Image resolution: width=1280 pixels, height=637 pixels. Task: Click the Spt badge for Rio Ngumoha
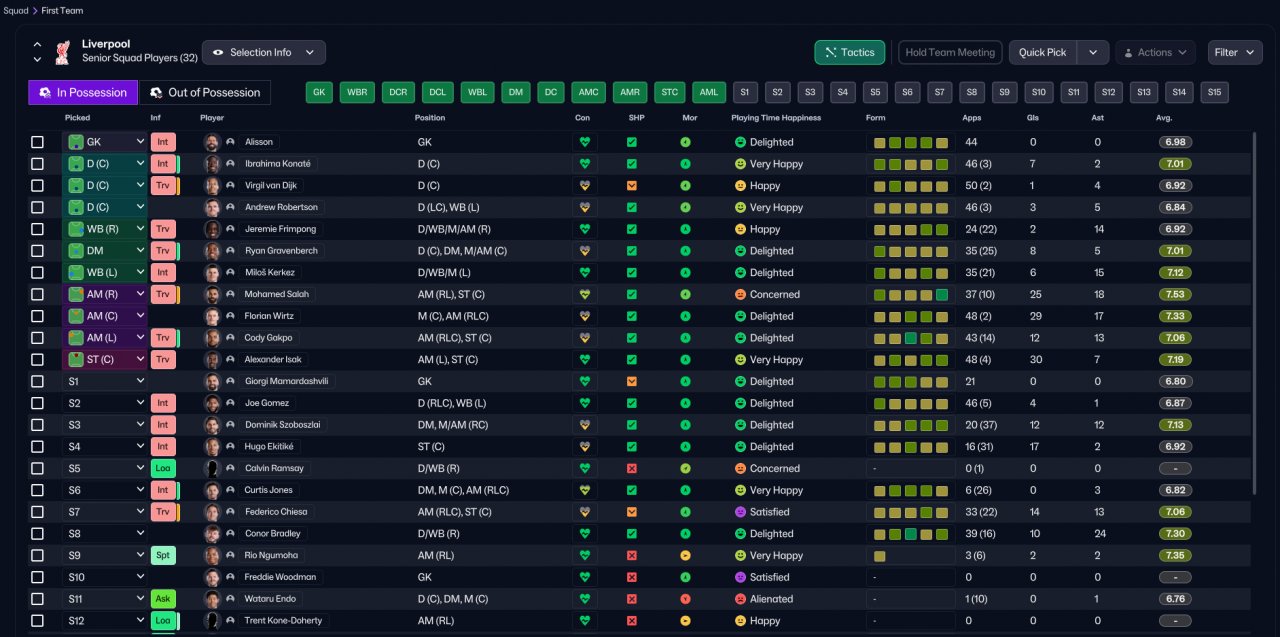pyautogui.click(x=163, y=555)
